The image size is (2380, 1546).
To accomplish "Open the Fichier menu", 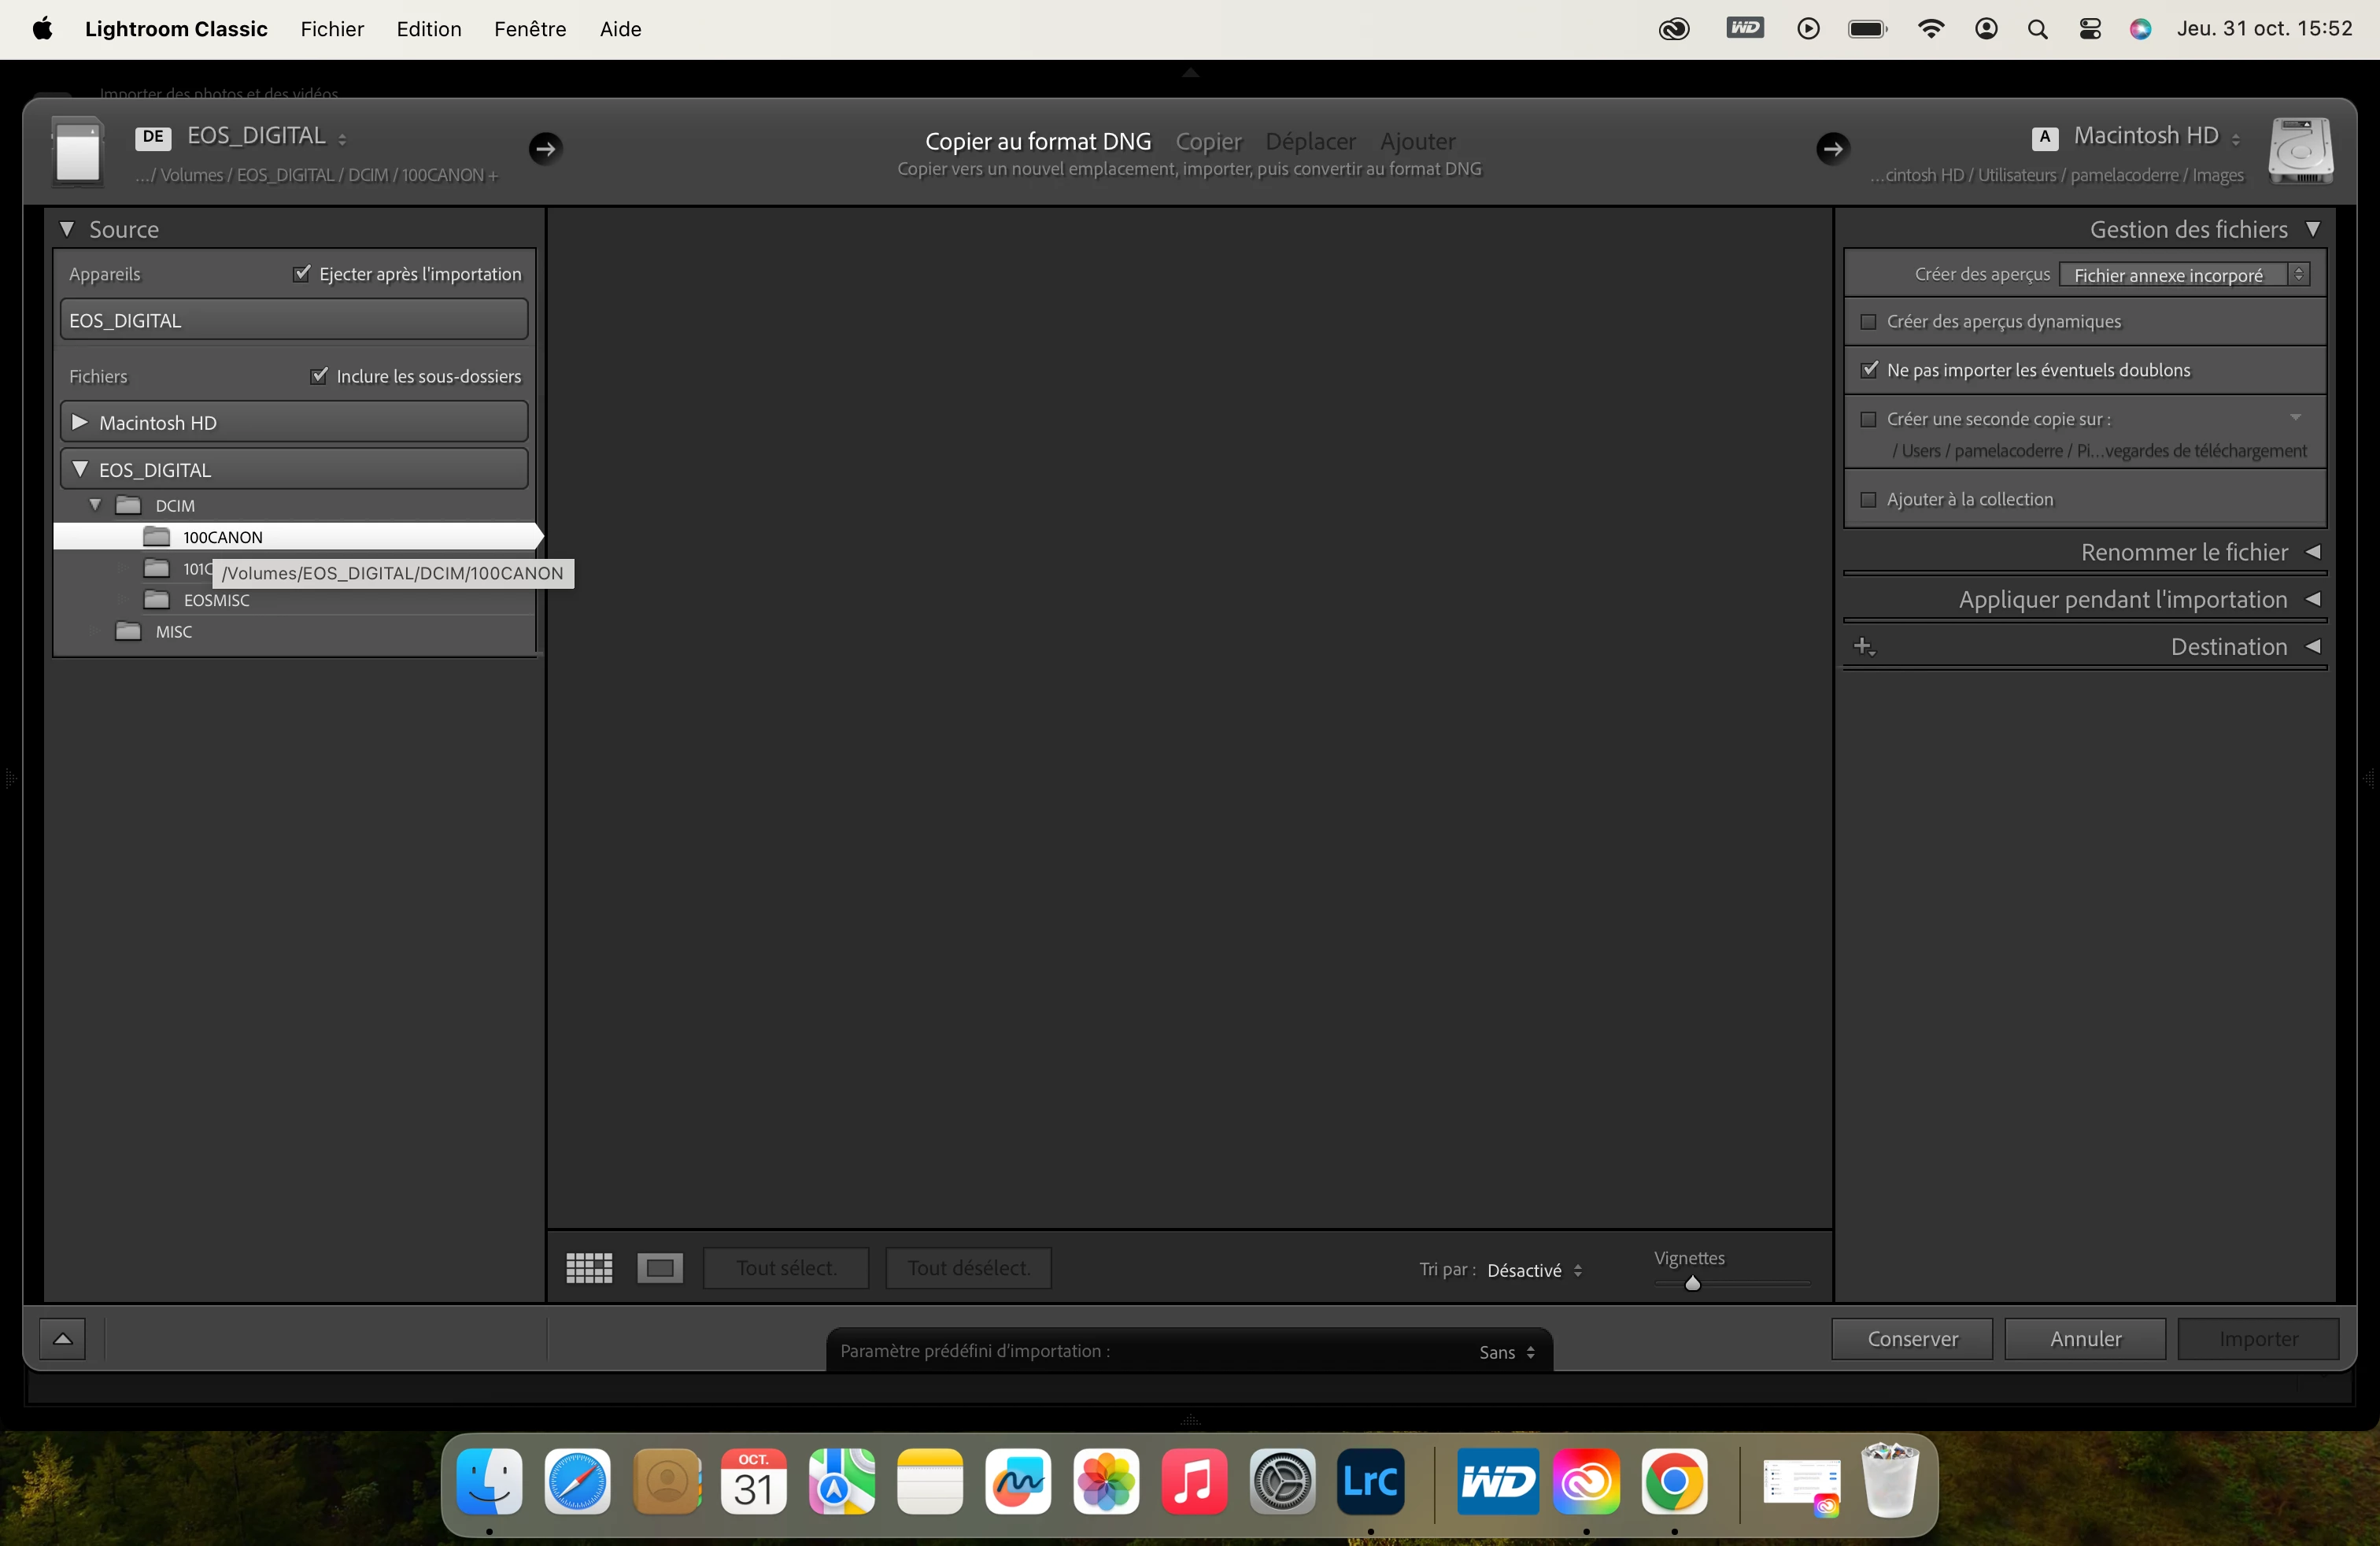I will pos(332,29).
